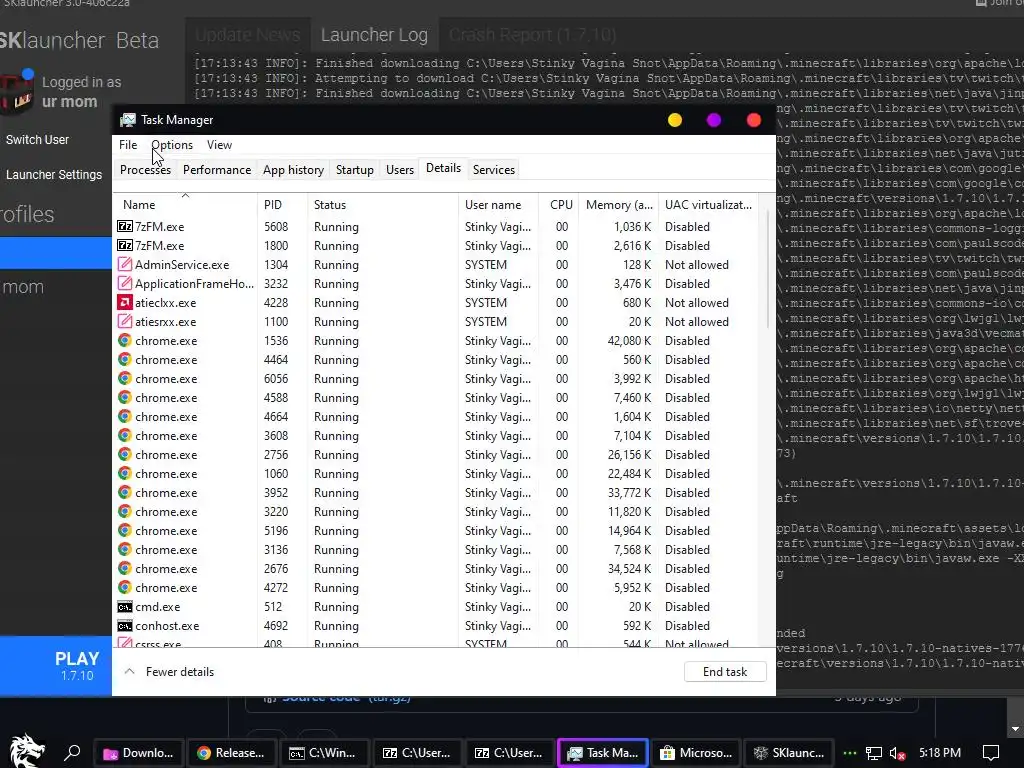This screenshot has width=1024, height=768.
Task: Click the End task button
Action: [725, 672]
